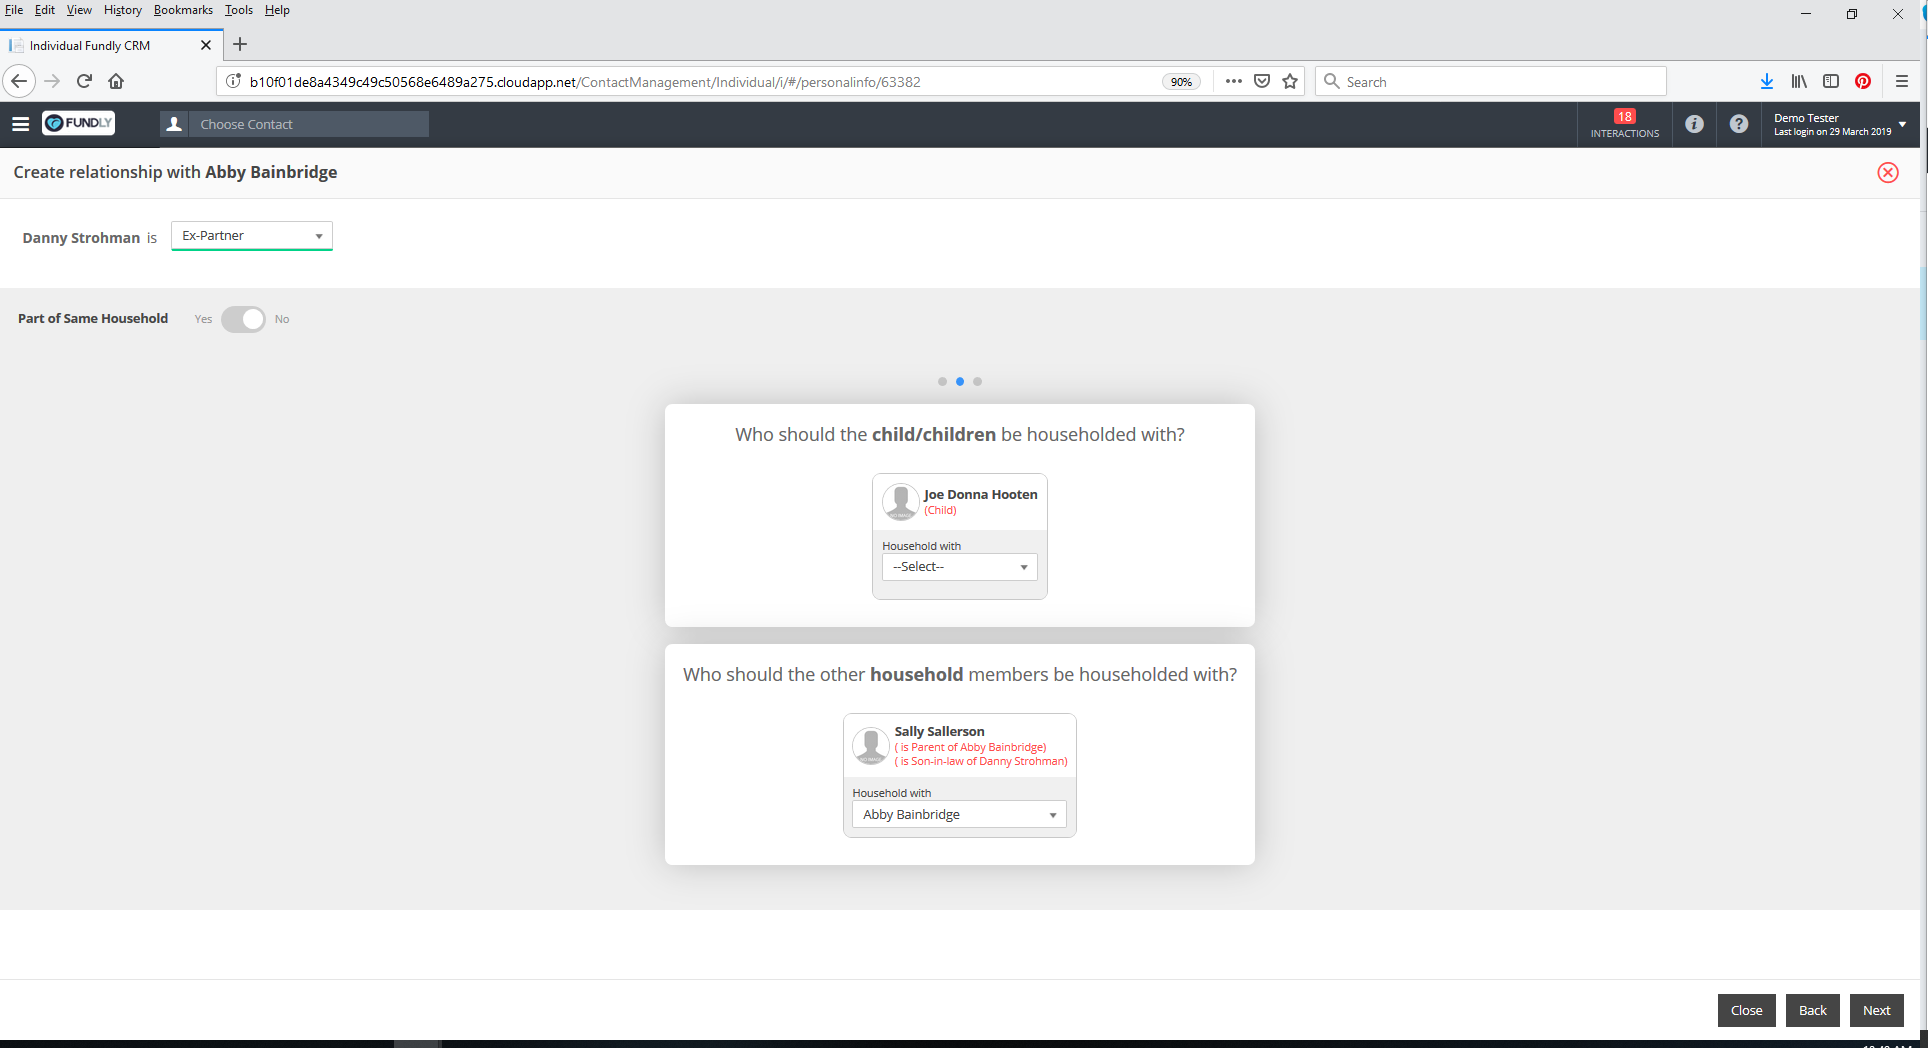Open the info icon in header

[1694, 124]
